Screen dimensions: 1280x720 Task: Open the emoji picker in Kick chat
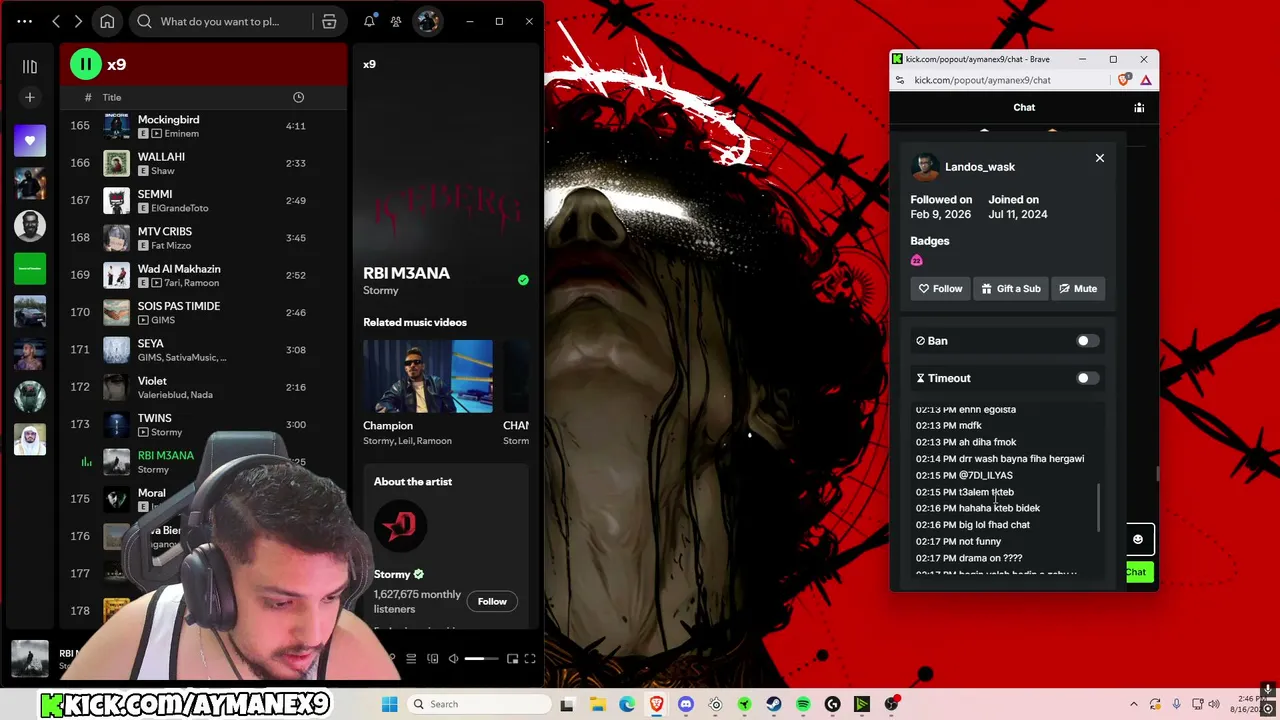(x=1138, y=539)
